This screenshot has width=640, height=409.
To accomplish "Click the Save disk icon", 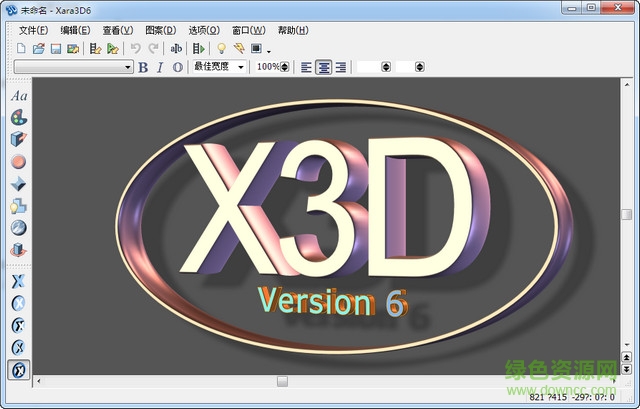I will coord(56,48).
